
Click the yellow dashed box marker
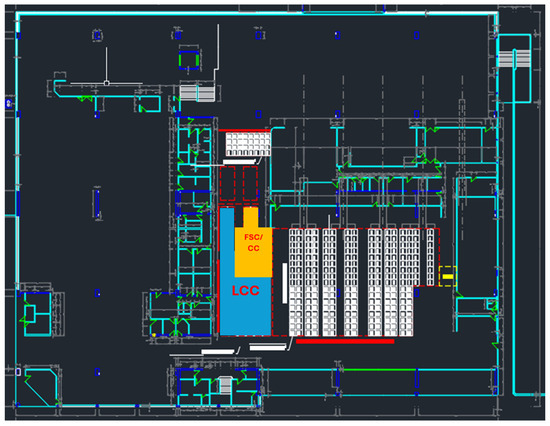[448, 276]
